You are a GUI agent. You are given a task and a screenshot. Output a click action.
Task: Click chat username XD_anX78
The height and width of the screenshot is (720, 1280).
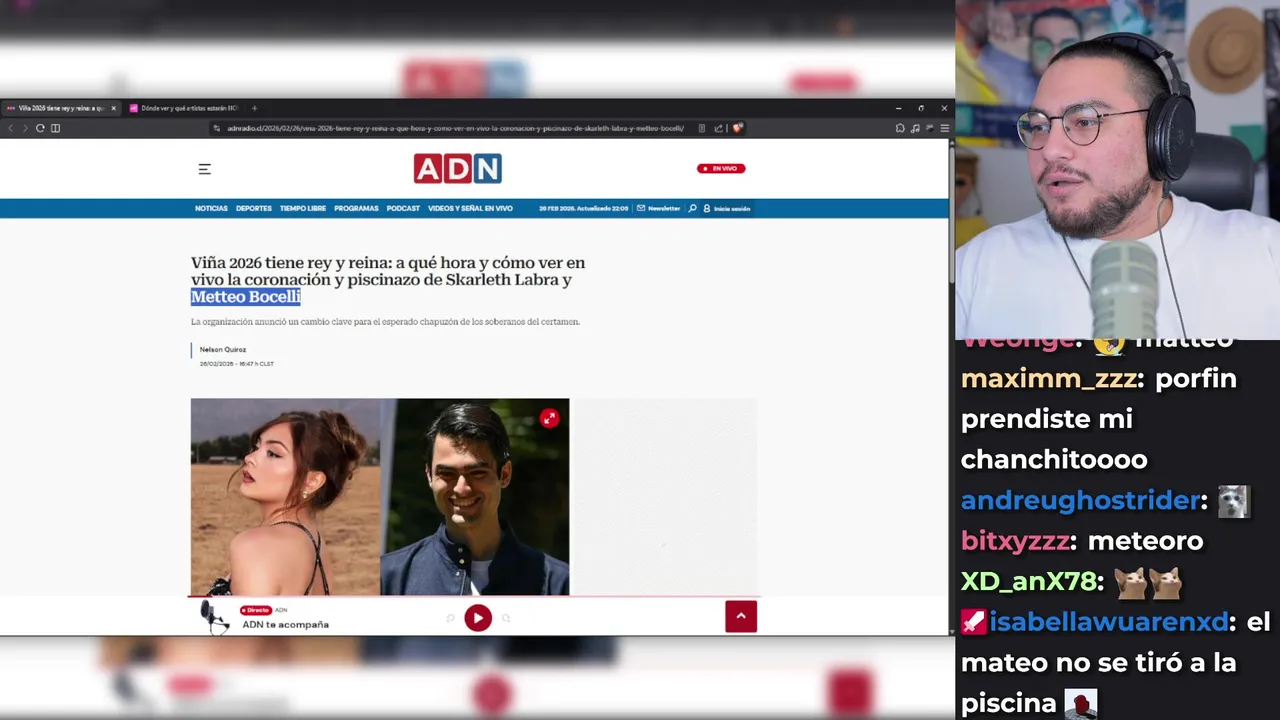click(x=1027, y=582)
